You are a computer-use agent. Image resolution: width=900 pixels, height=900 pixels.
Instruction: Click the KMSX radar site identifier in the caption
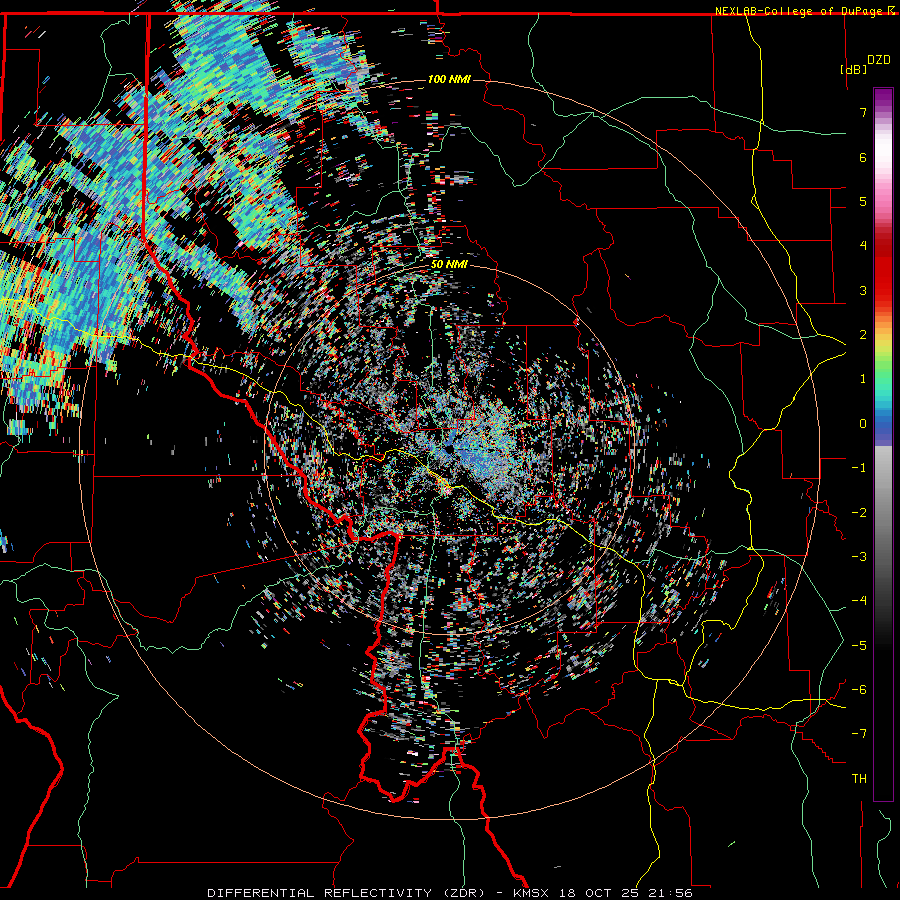(x=532, y=893)
